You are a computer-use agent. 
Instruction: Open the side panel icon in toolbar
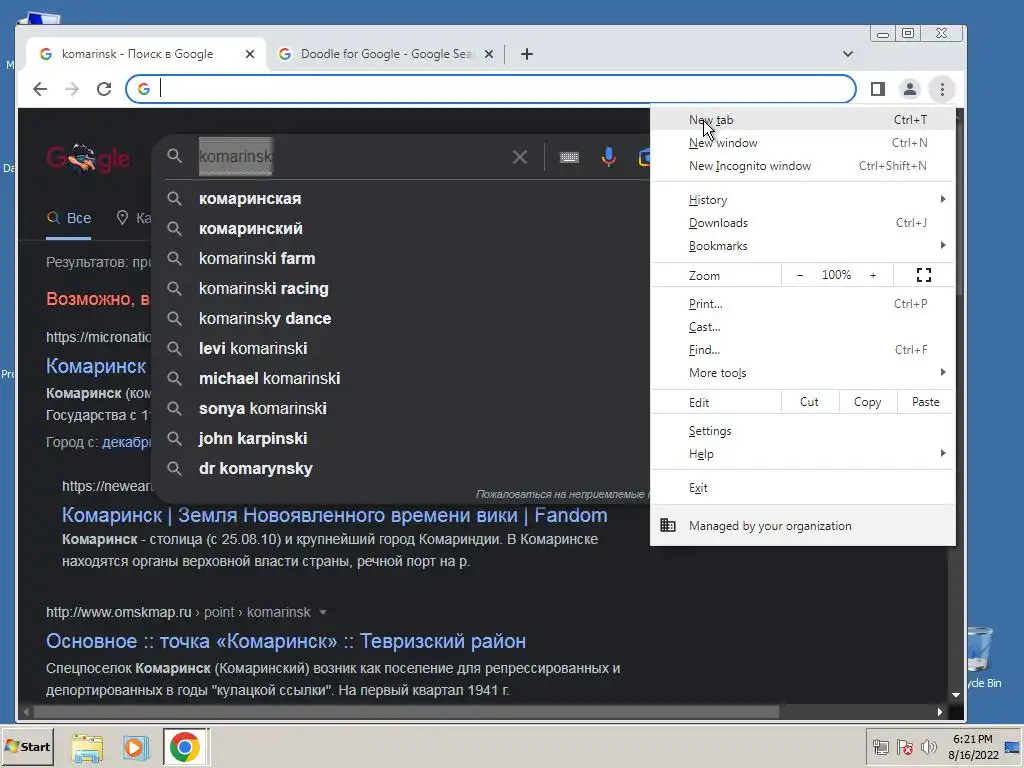click(878, 89)
